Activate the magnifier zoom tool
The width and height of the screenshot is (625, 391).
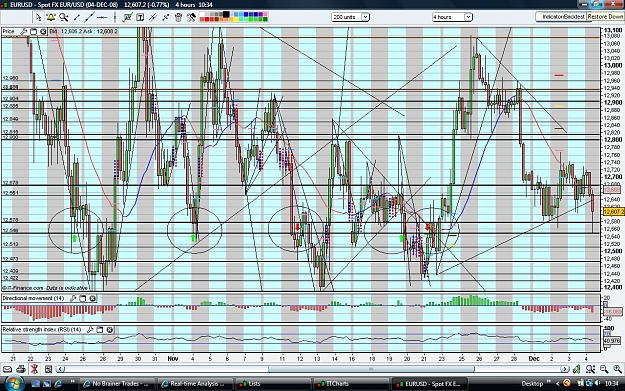coord(63,17)
